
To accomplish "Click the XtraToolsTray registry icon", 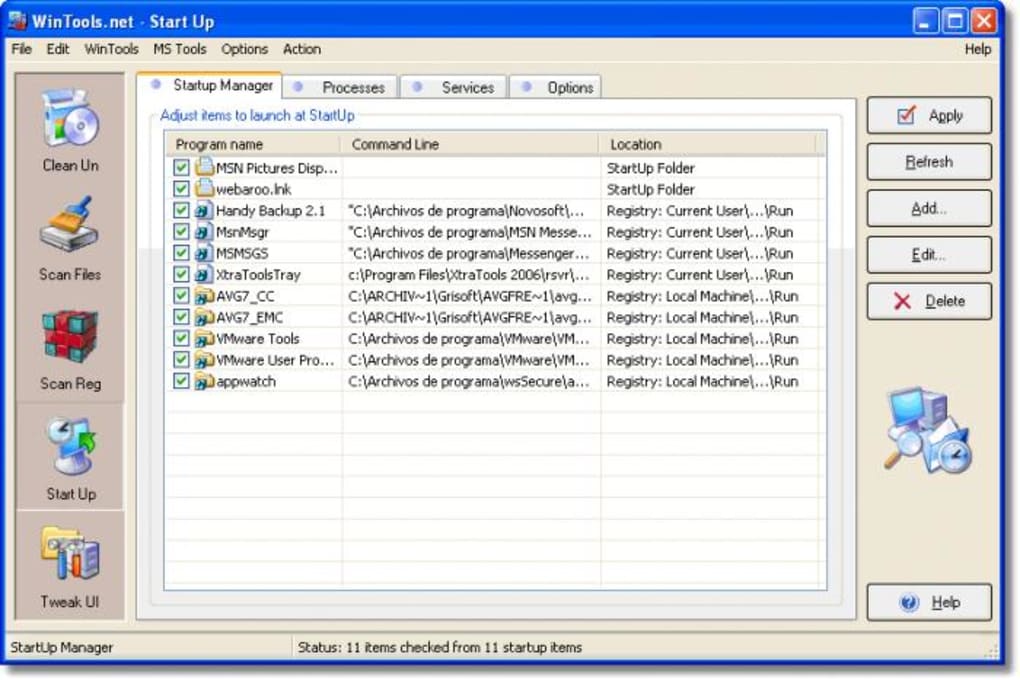I will click(204, 275).
